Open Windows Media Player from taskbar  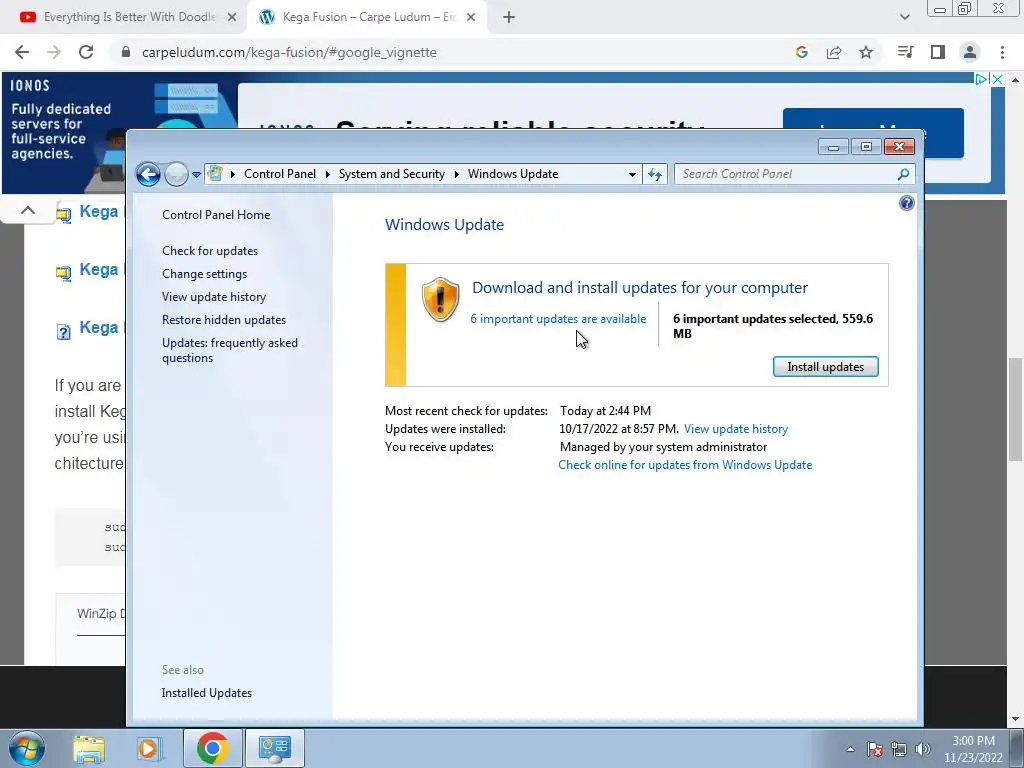click(149, 748)
